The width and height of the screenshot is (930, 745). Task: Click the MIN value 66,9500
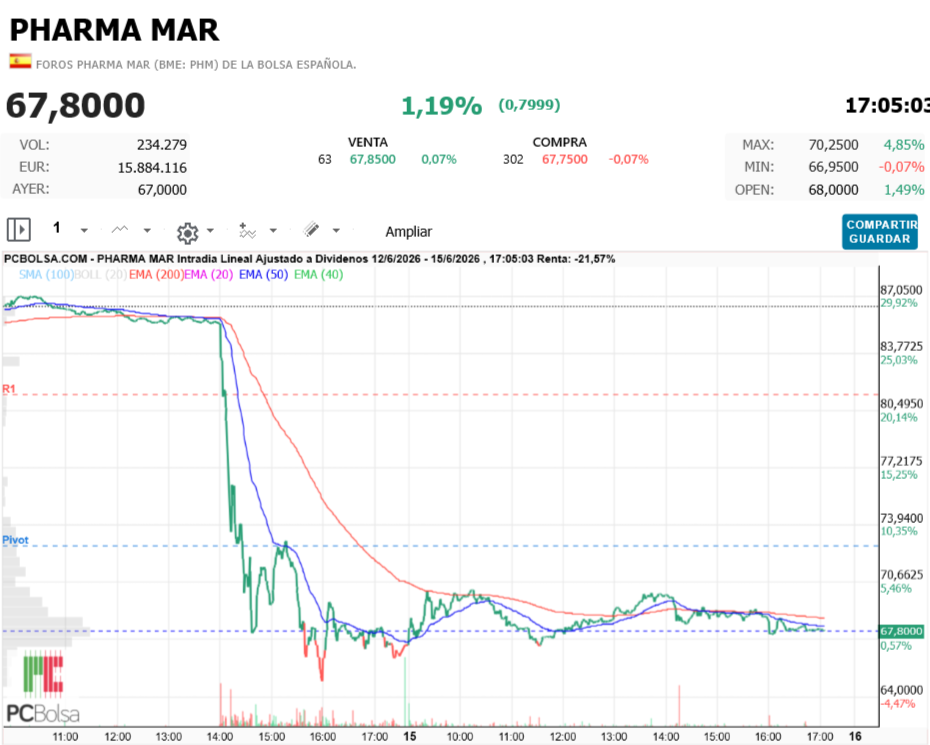(833, 167)
